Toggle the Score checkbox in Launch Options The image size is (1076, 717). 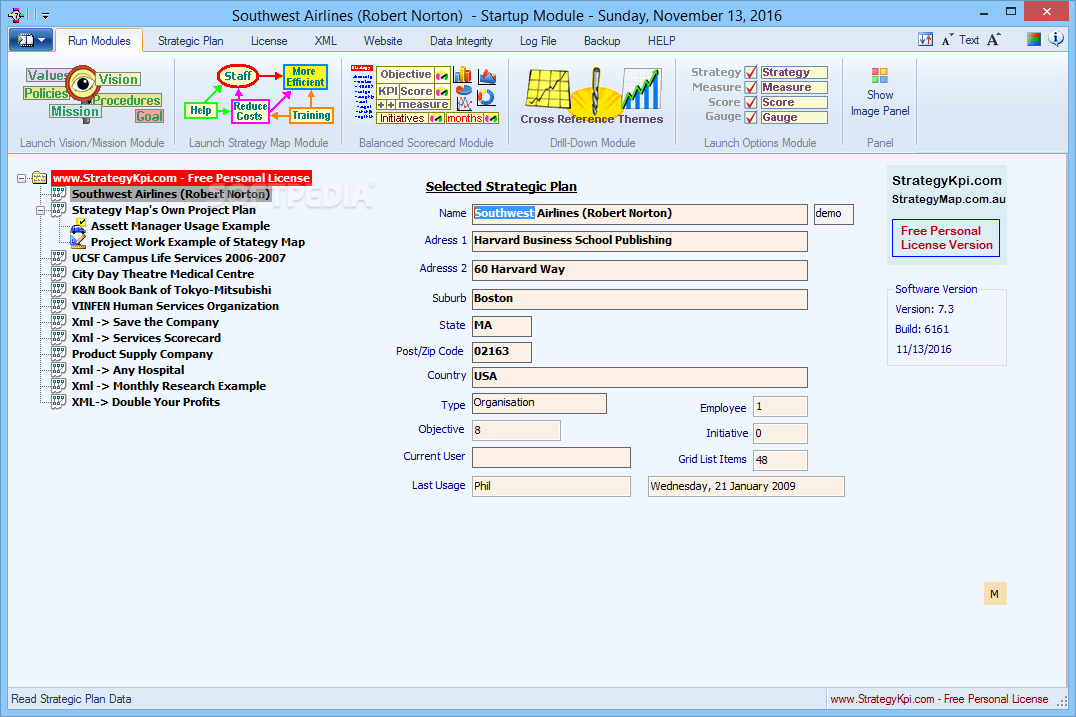tap(751, 102)
